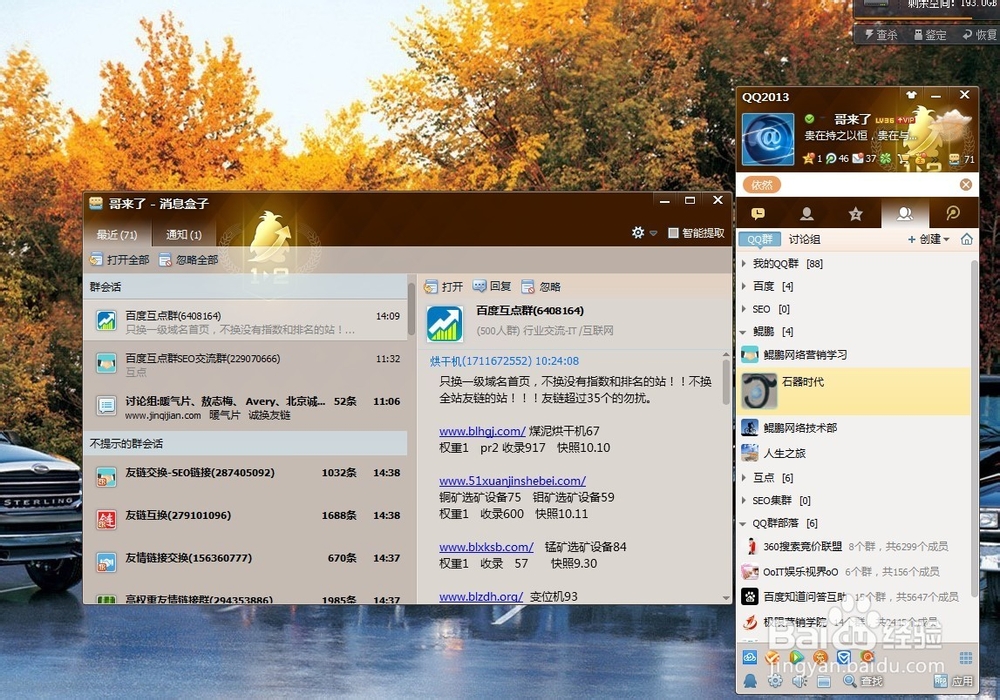The image size is (1000, 700).
Task: Open the blue shield security icon in app row
Action: 843,656
